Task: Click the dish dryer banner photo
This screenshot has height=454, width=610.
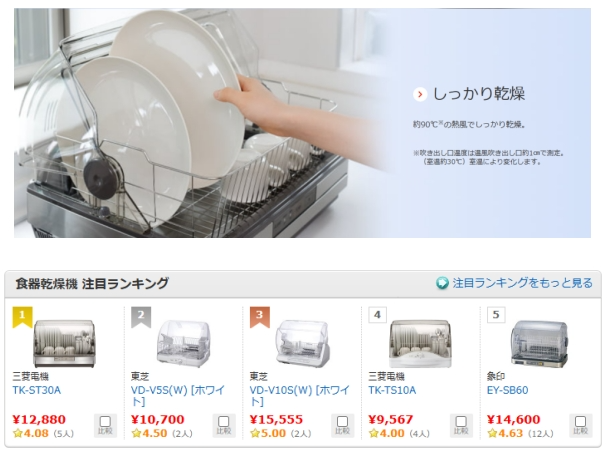Action: 302,123
